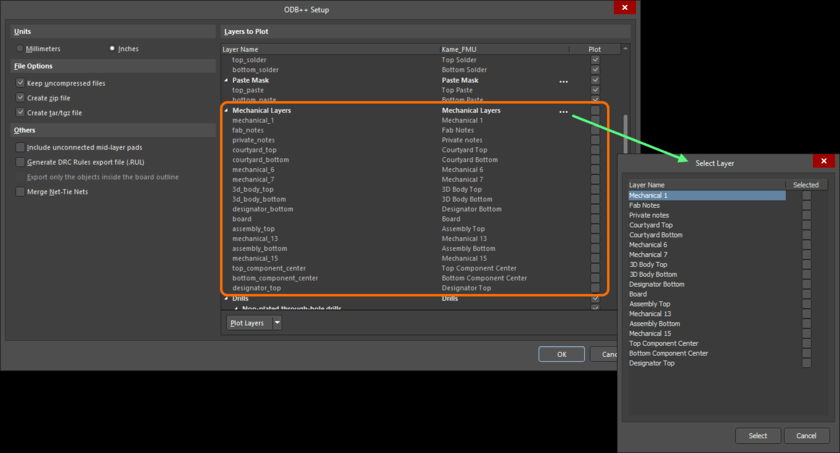Toggle Keep uncompressed files checkbox
Image resolution: width=840 pixels, height=453 pixels.
[x=20, y=83]
